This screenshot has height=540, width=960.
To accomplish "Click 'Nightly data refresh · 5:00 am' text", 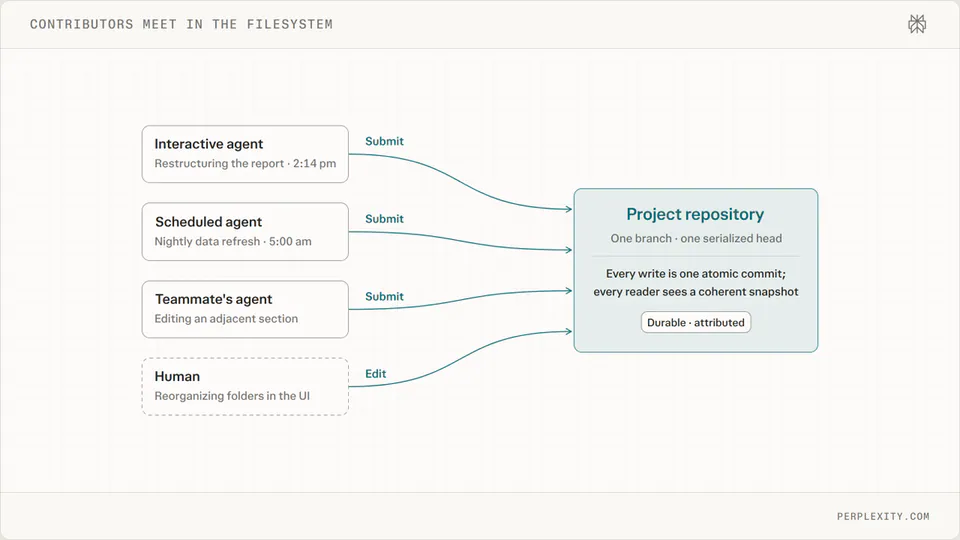I will [233, 241].
